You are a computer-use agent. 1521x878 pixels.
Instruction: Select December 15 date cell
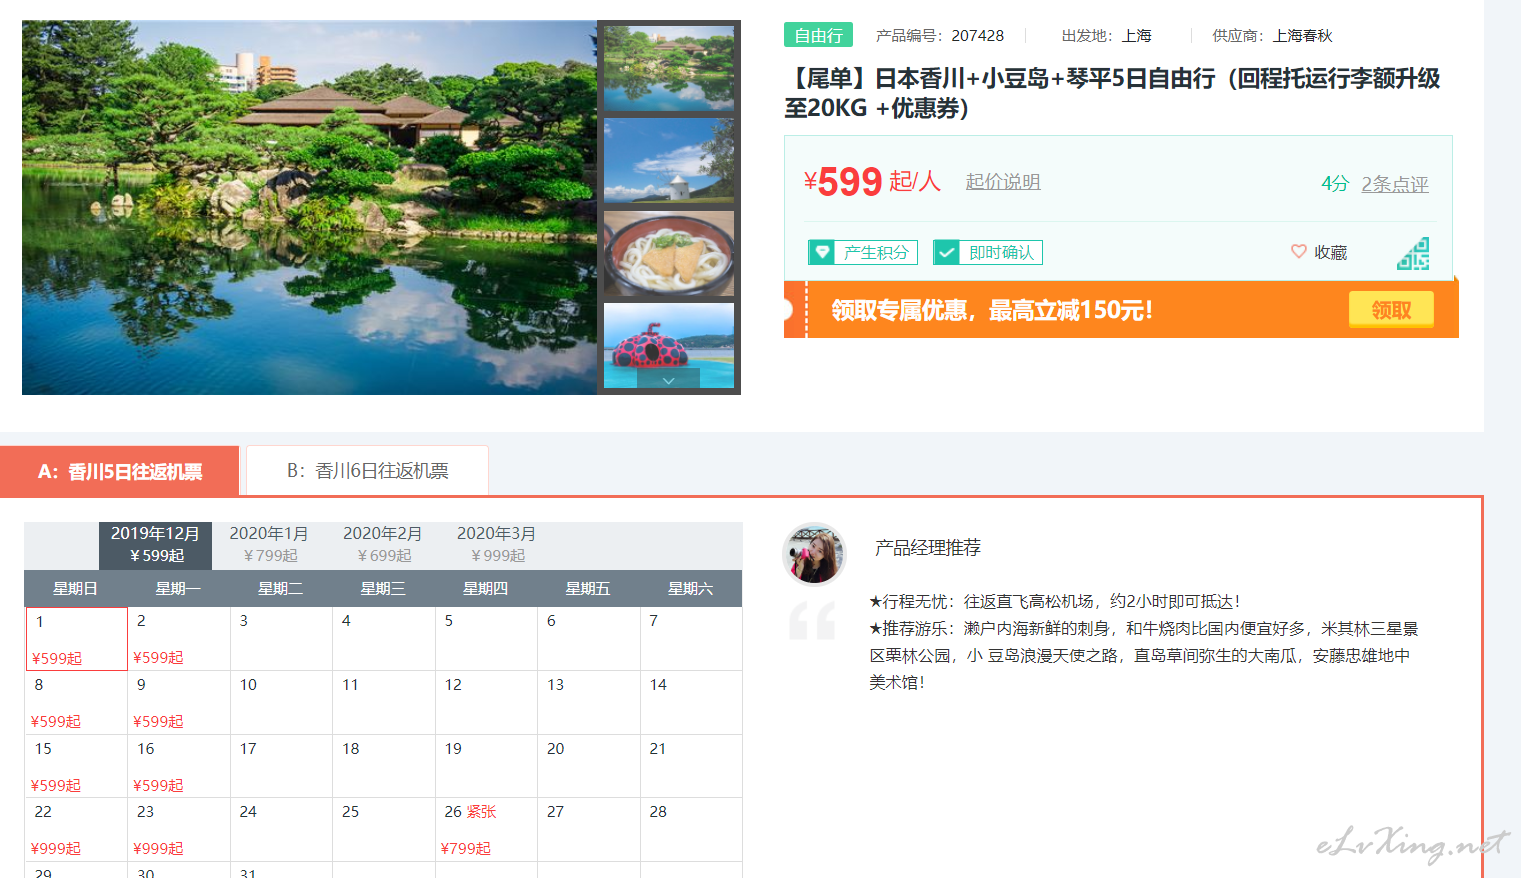pos(76,767)
